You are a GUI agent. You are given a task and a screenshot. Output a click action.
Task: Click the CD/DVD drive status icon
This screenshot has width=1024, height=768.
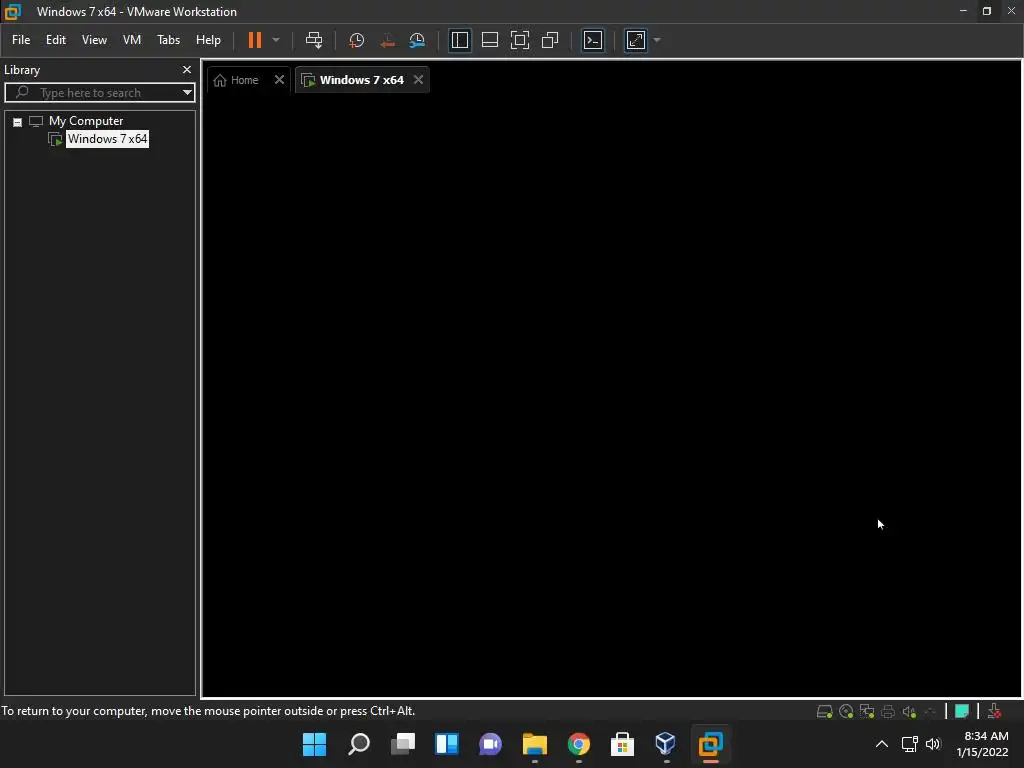(846, 712)
